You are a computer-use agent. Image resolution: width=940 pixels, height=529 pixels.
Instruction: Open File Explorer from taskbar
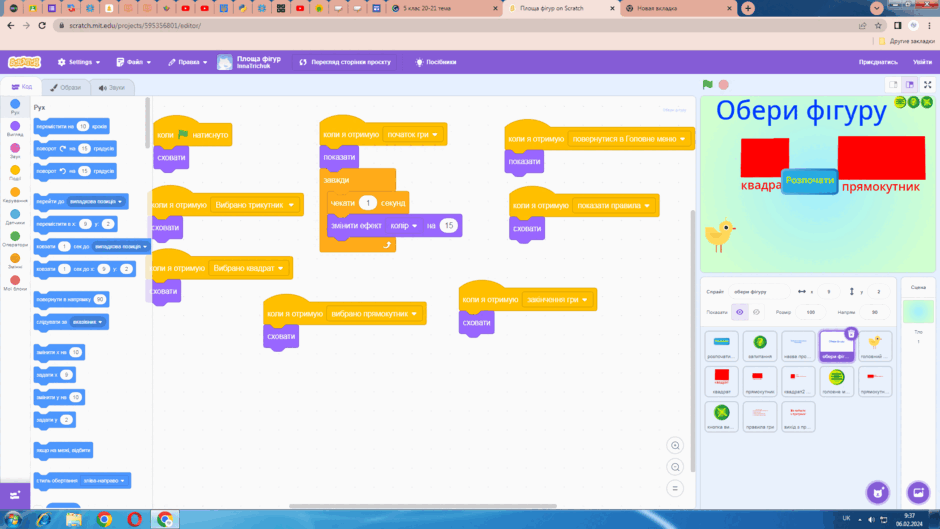(x=74, y=519)
